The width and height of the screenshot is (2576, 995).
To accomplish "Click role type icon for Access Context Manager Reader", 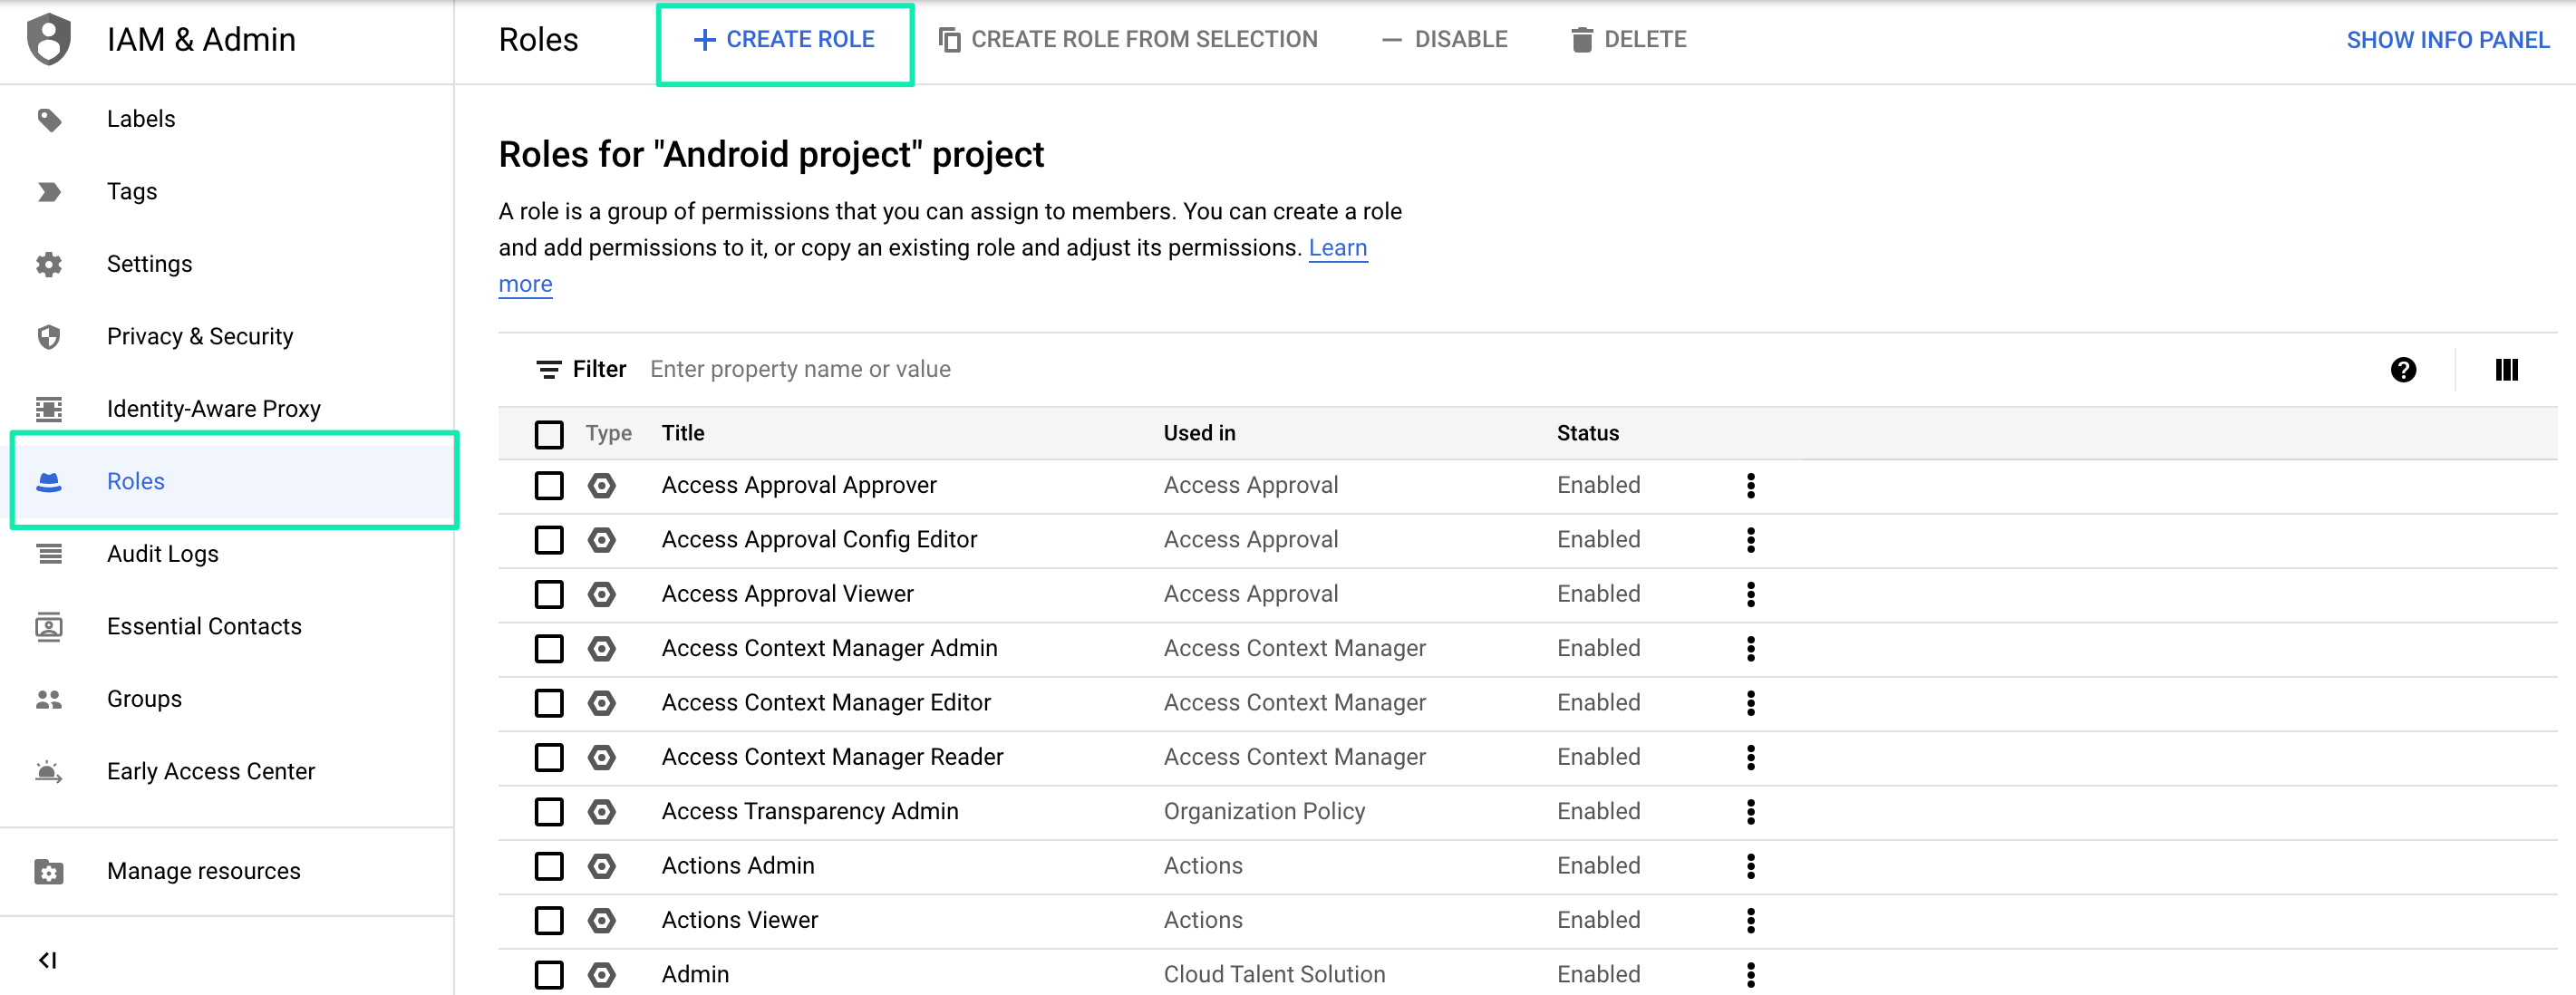I will (x=601, y=758).
